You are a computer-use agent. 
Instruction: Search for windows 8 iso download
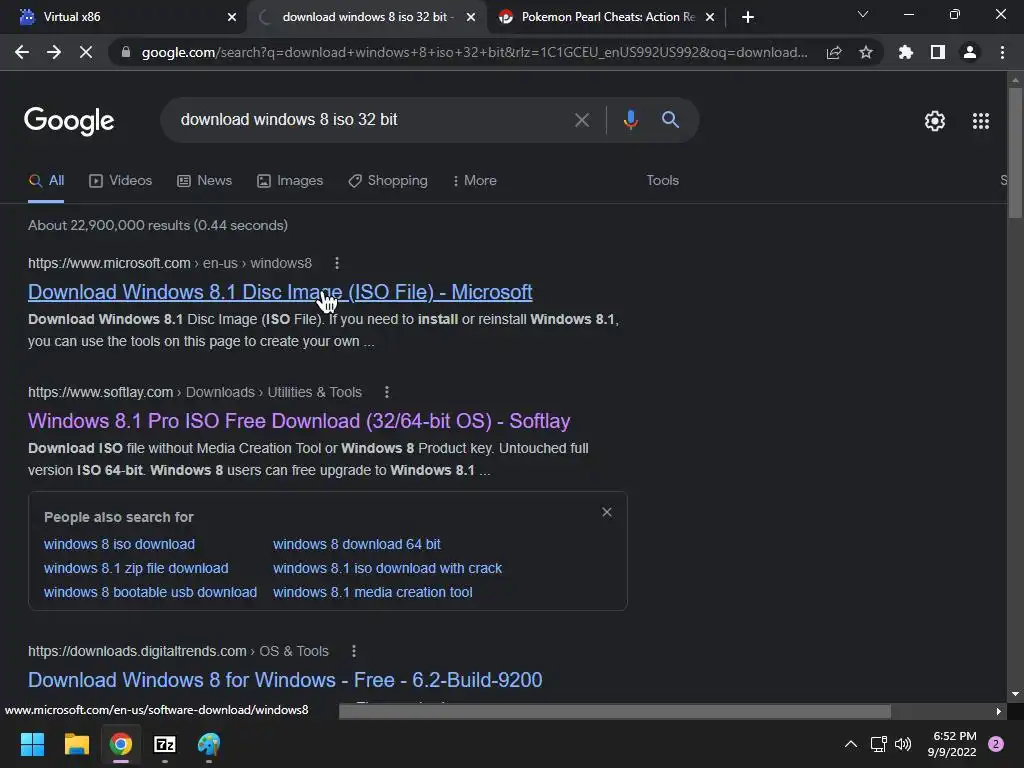click(120, 544)
